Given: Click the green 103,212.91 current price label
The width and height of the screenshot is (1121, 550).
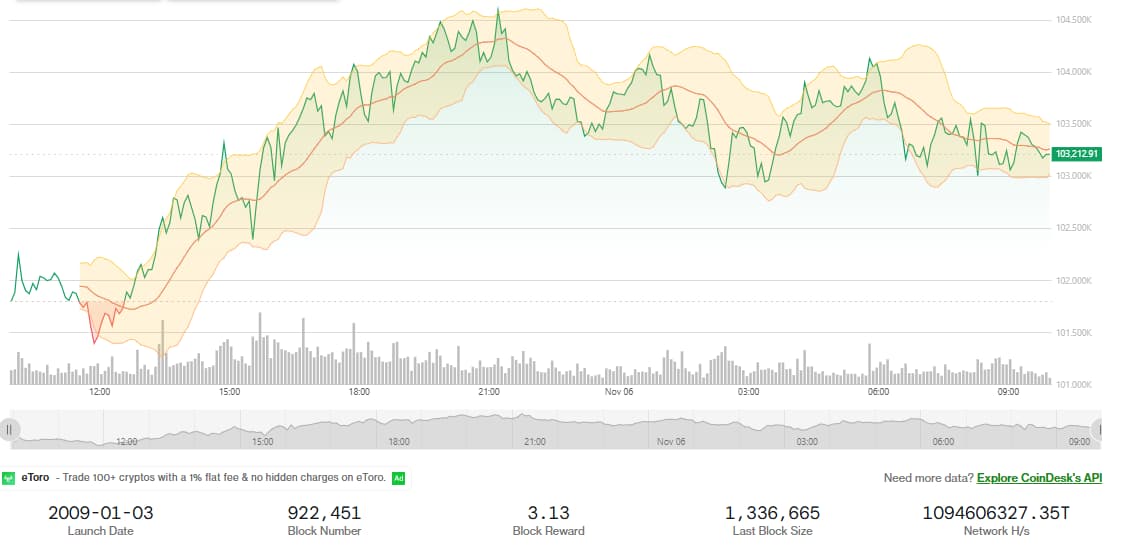Looking at the screenshot, I should pyautogui.click(x=1077, y=154).
